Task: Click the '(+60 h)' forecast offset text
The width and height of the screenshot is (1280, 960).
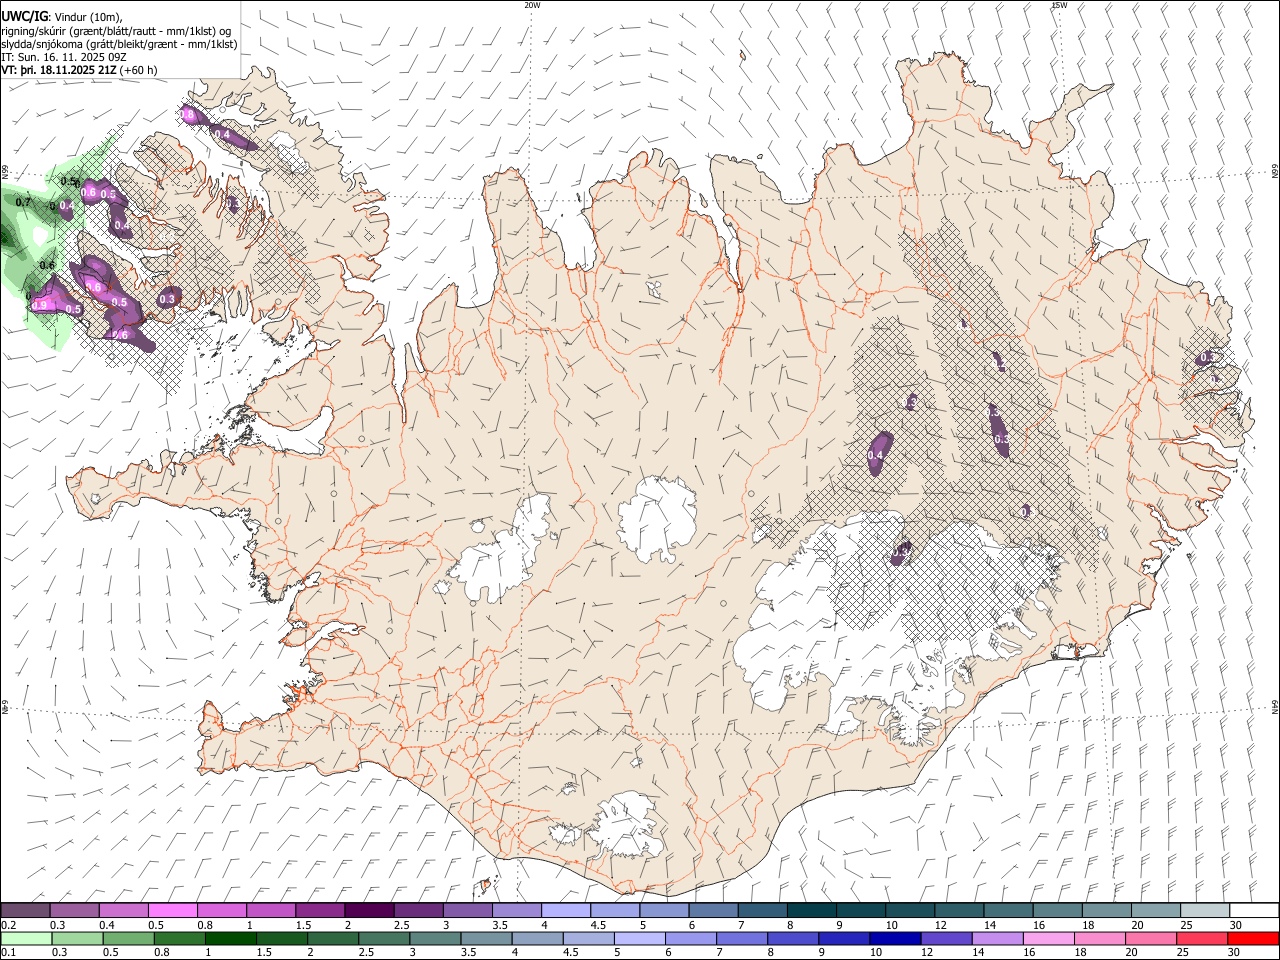Action: coord(138,70)
